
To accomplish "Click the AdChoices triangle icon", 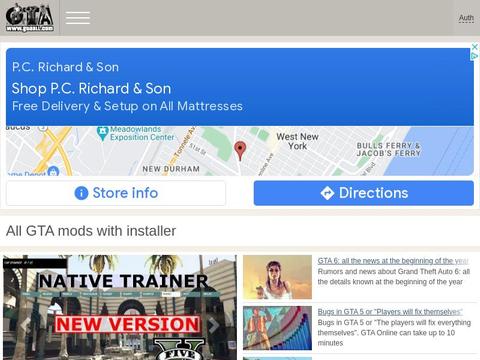I will tap(474, 56).
